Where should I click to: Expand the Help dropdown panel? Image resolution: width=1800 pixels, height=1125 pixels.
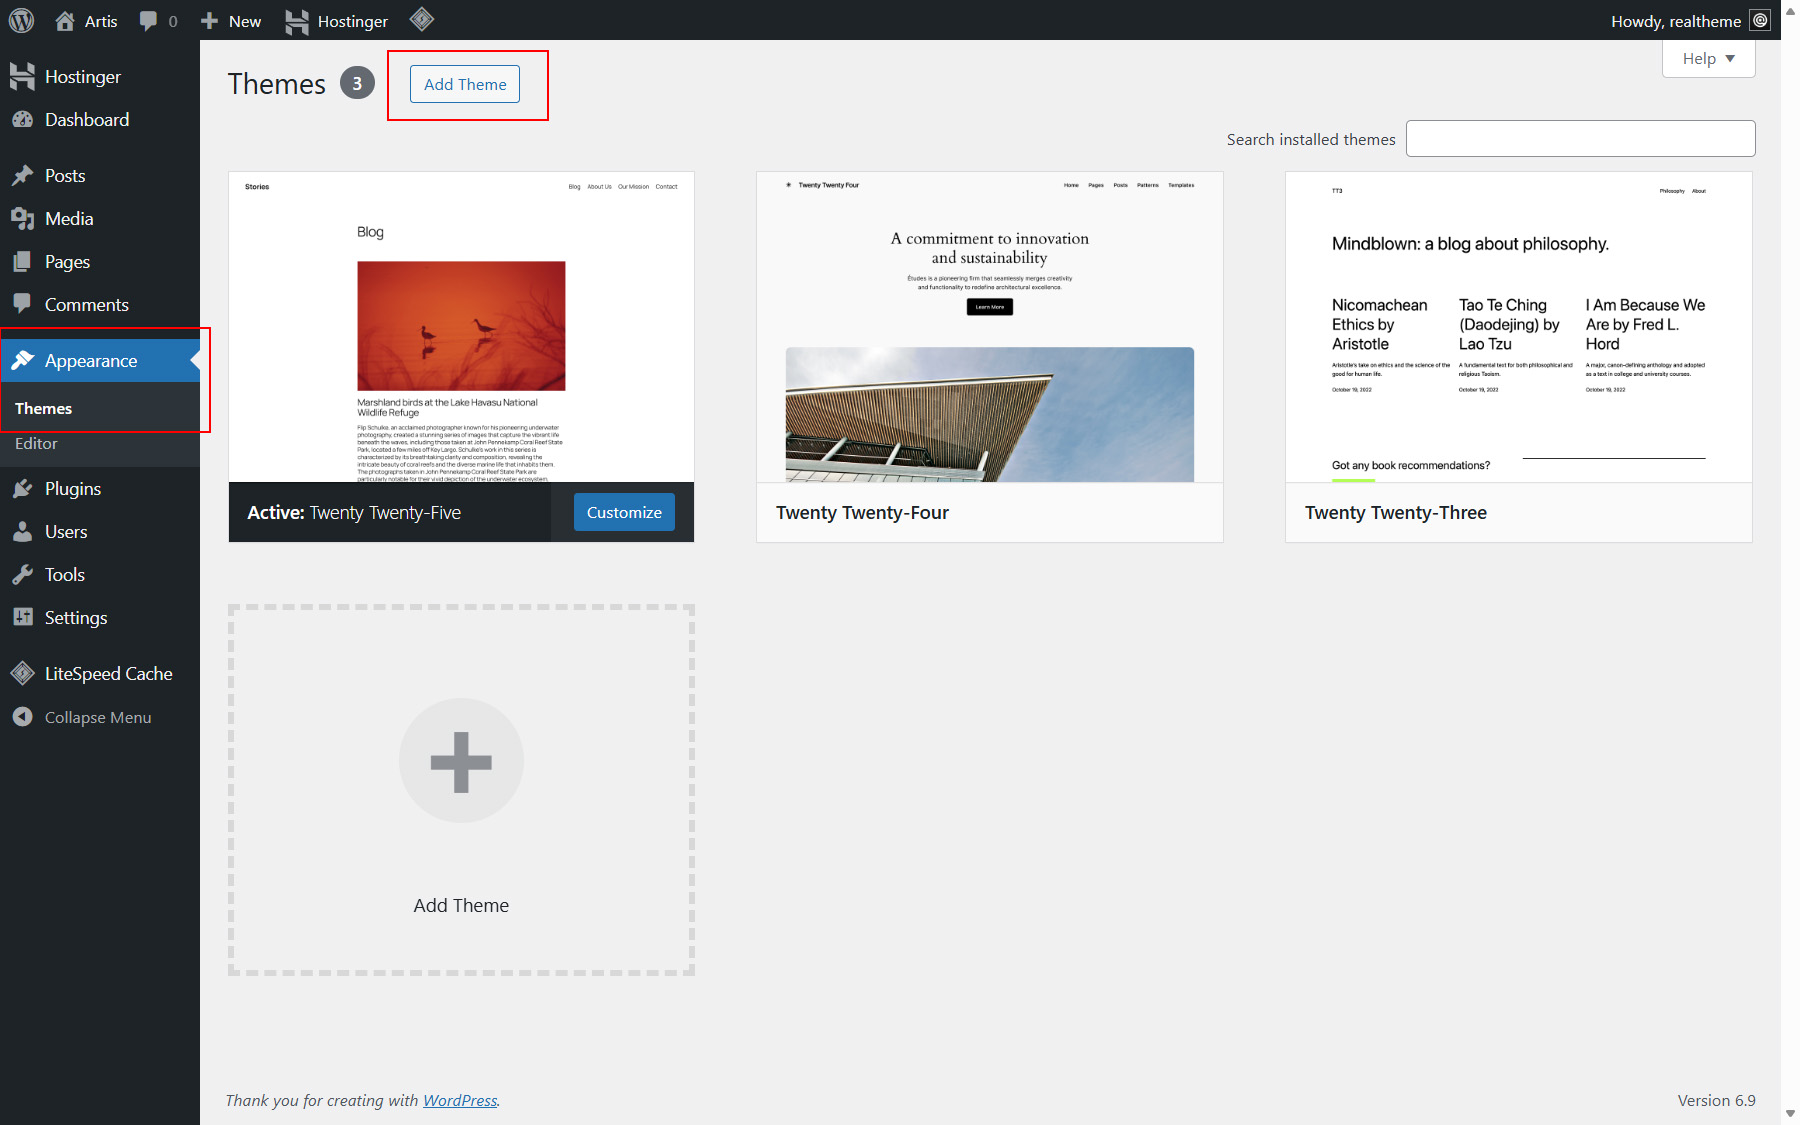[1708, 59]
